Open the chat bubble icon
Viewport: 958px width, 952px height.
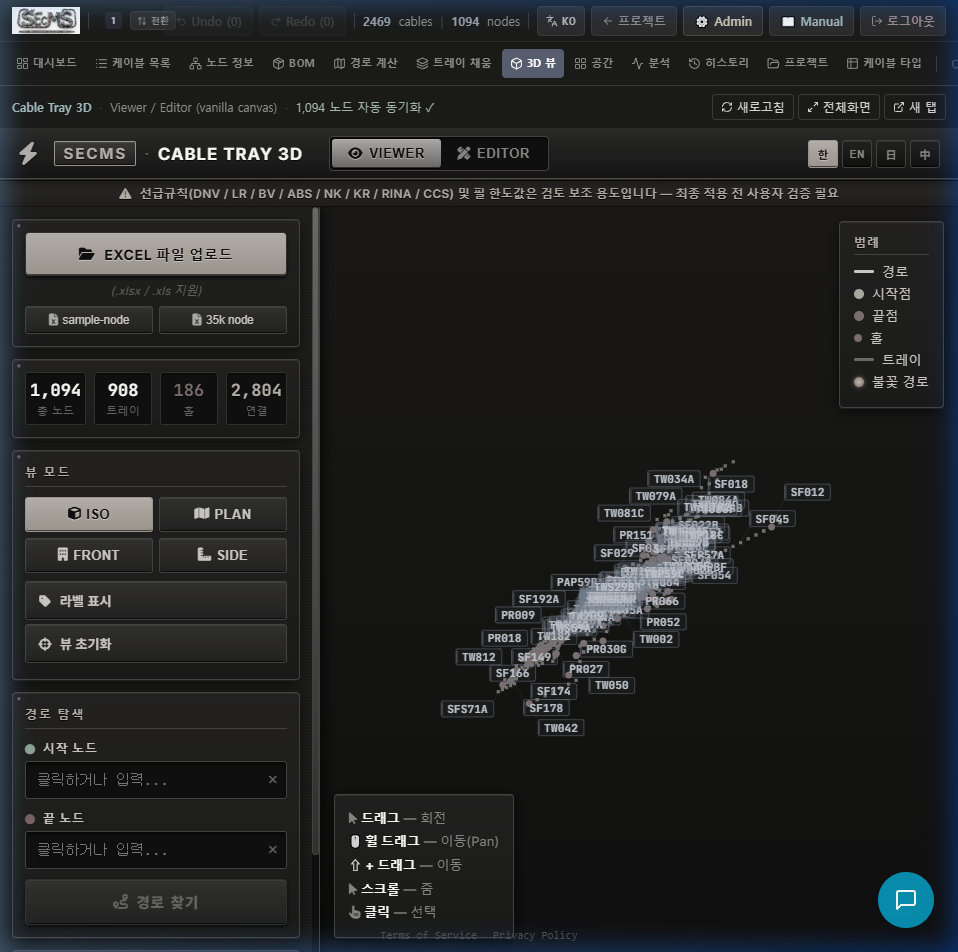click(x=905, y=899)
